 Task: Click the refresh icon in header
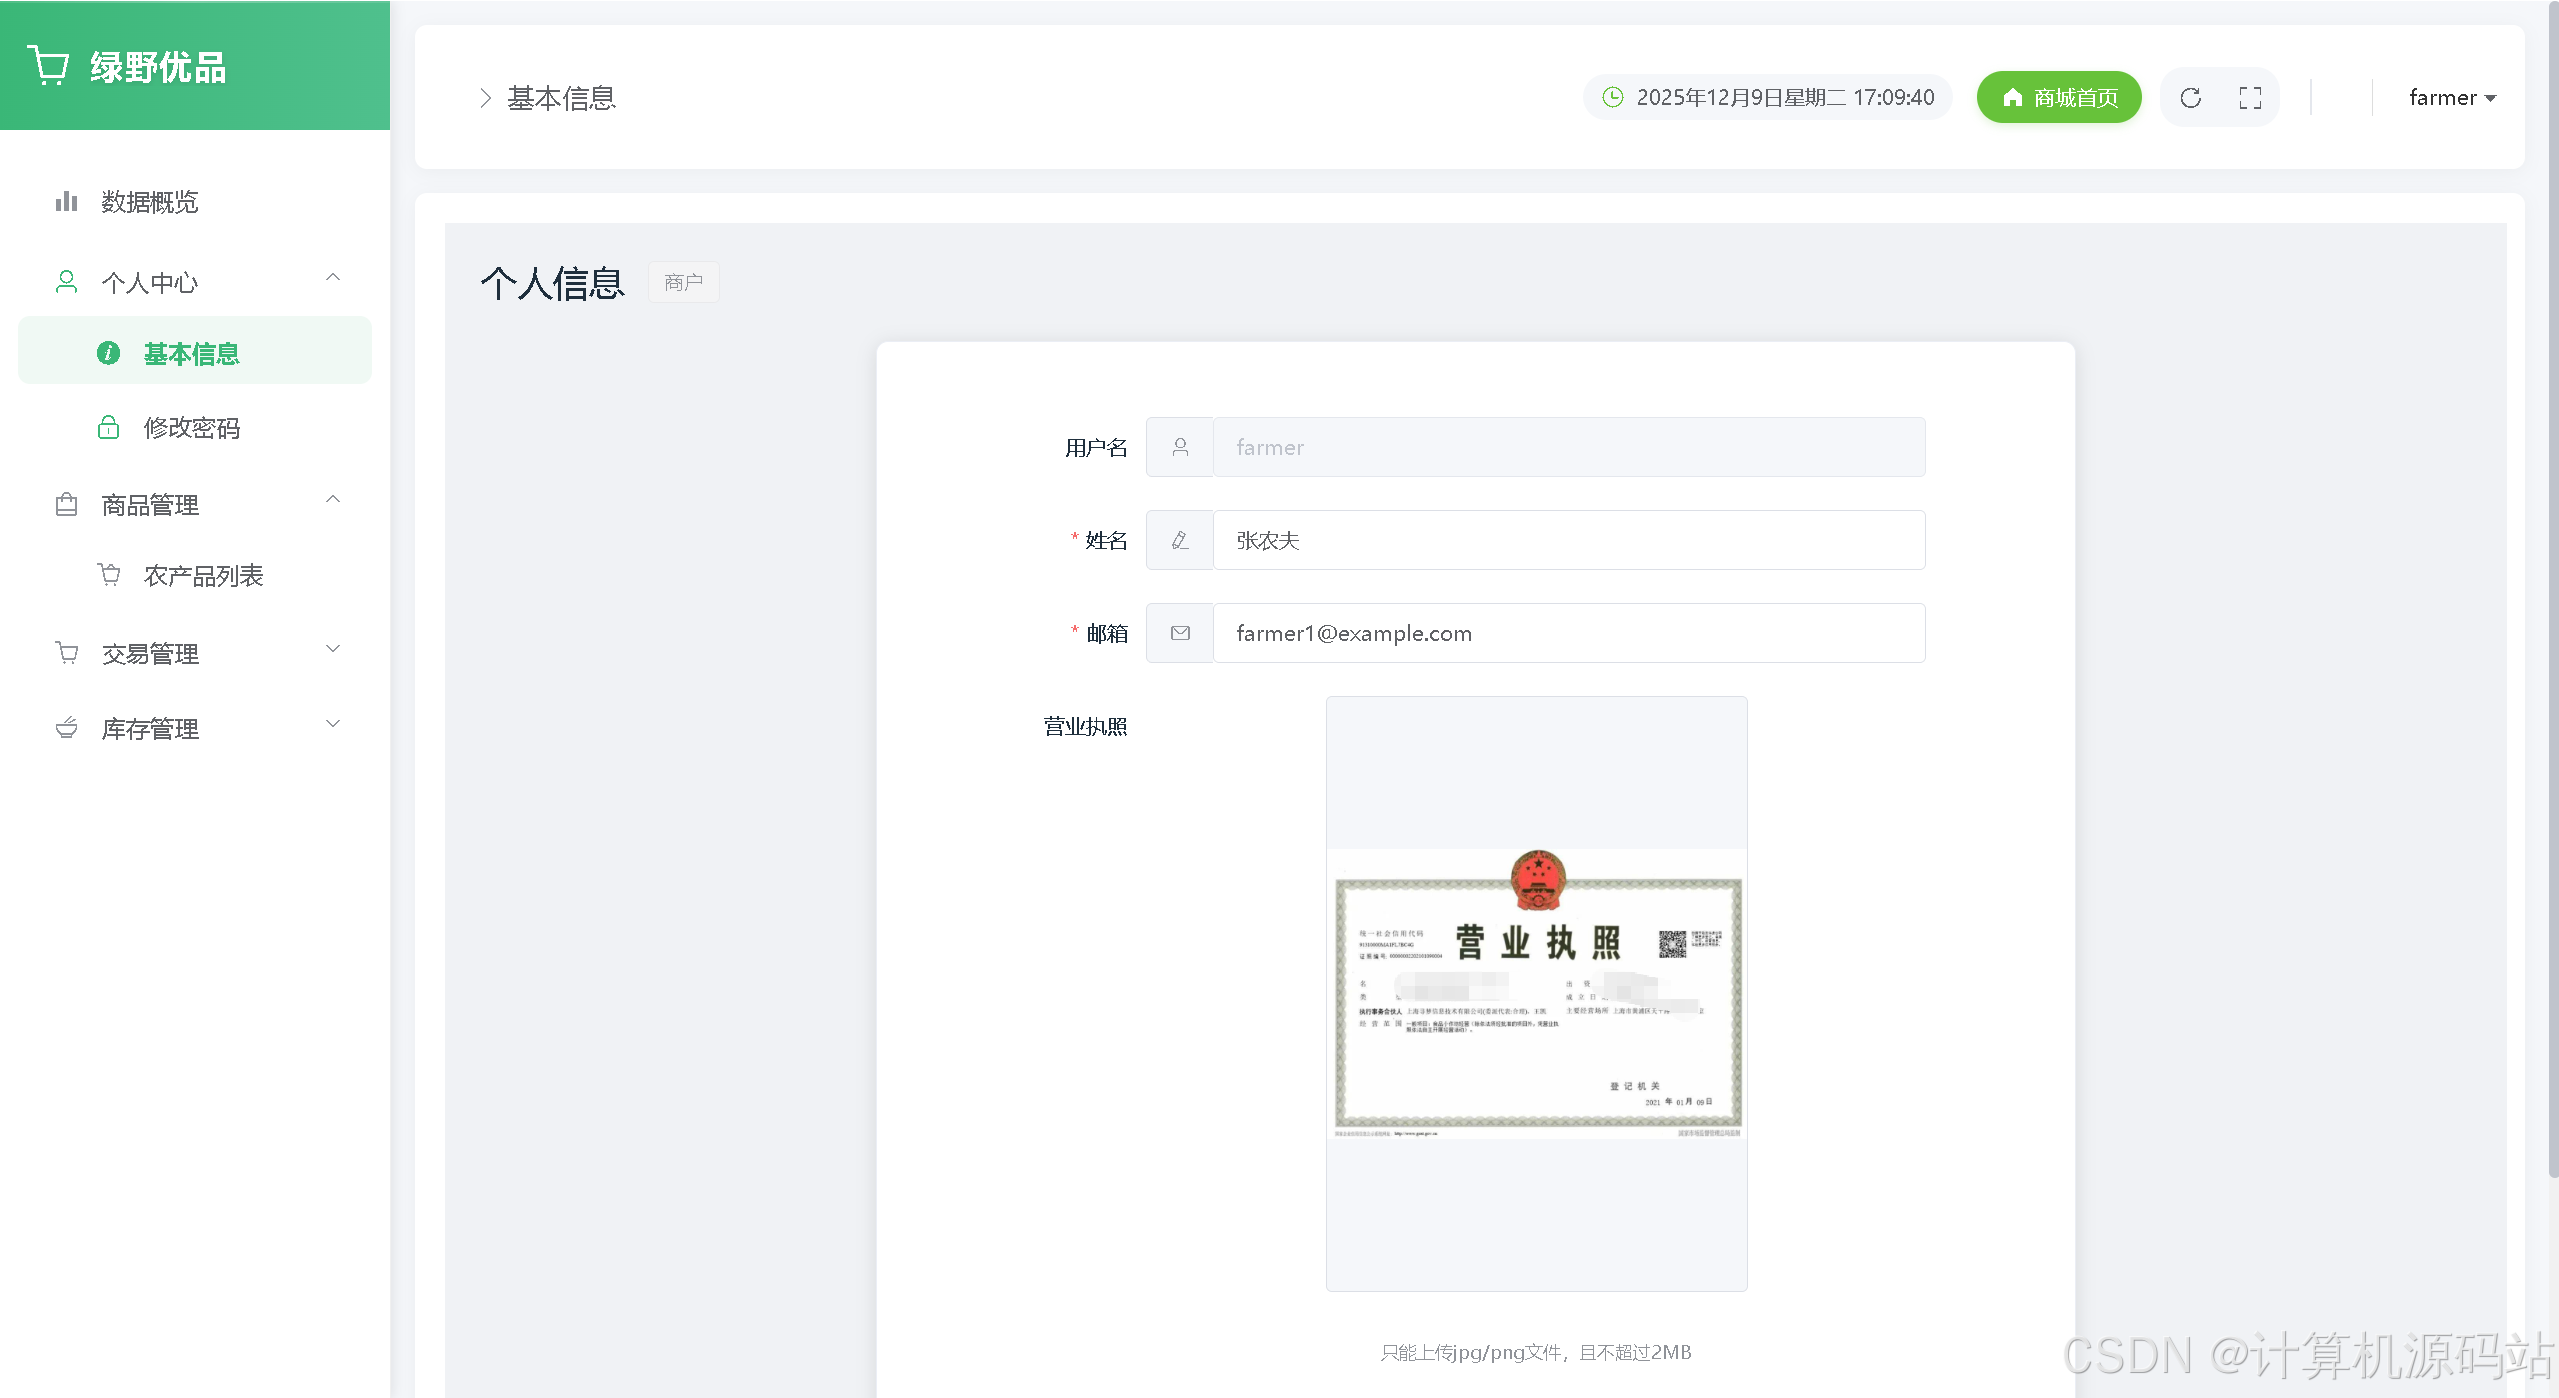pos(2190,98)
